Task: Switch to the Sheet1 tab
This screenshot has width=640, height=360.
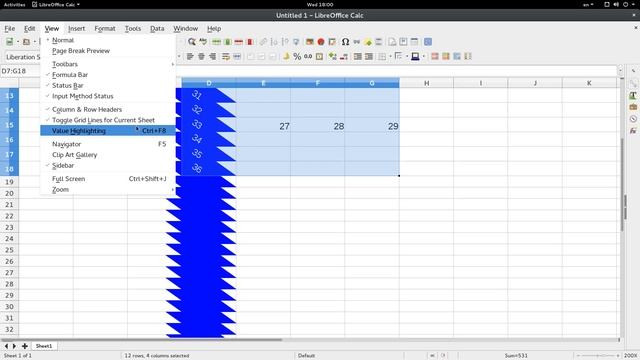Action: click(x=44, y=346)
